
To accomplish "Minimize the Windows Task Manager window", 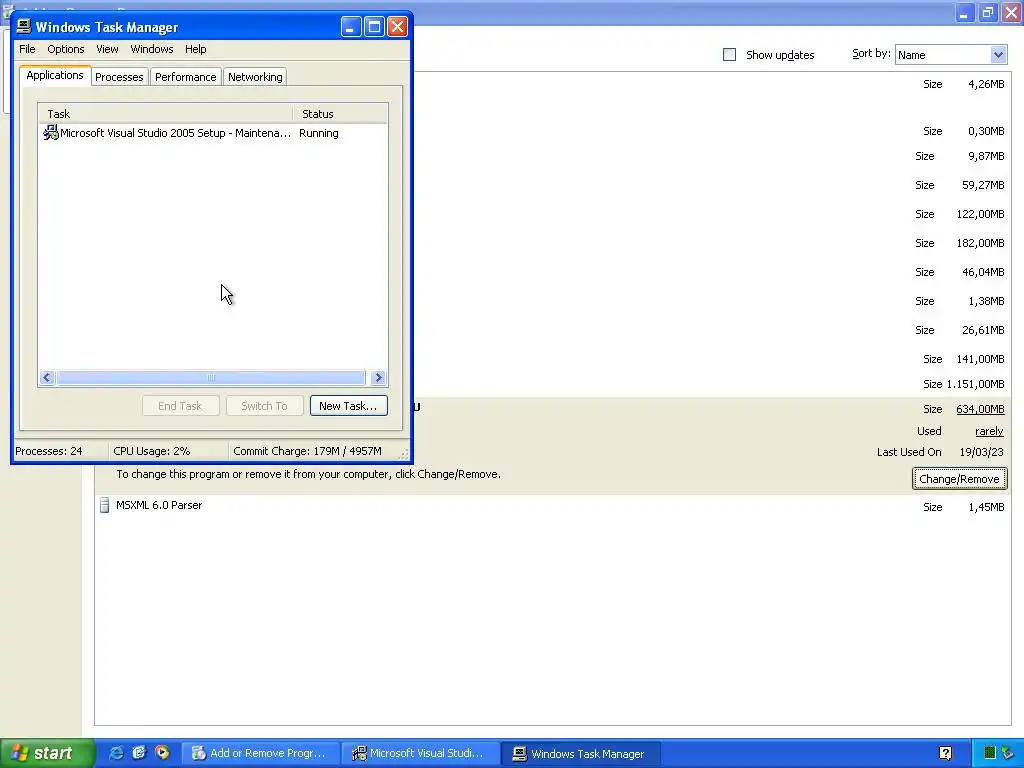I will pyautogui.click(x=351, y=27).
